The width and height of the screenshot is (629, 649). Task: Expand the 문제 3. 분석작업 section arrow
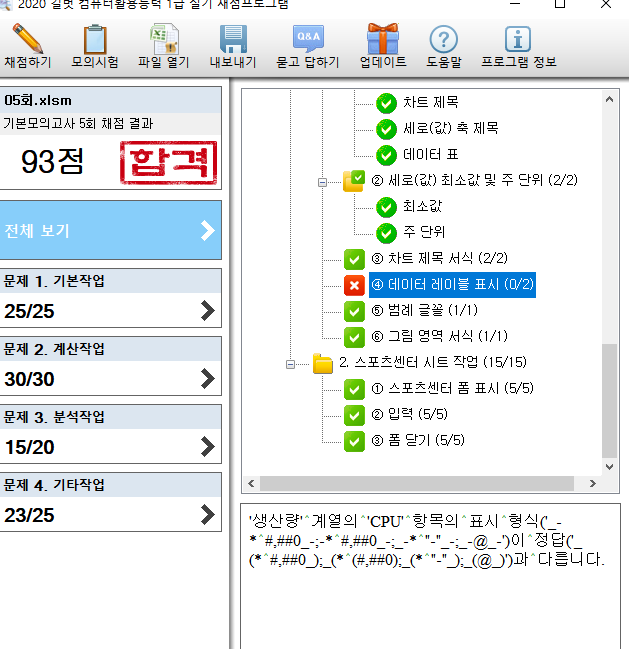coord(207,446)
